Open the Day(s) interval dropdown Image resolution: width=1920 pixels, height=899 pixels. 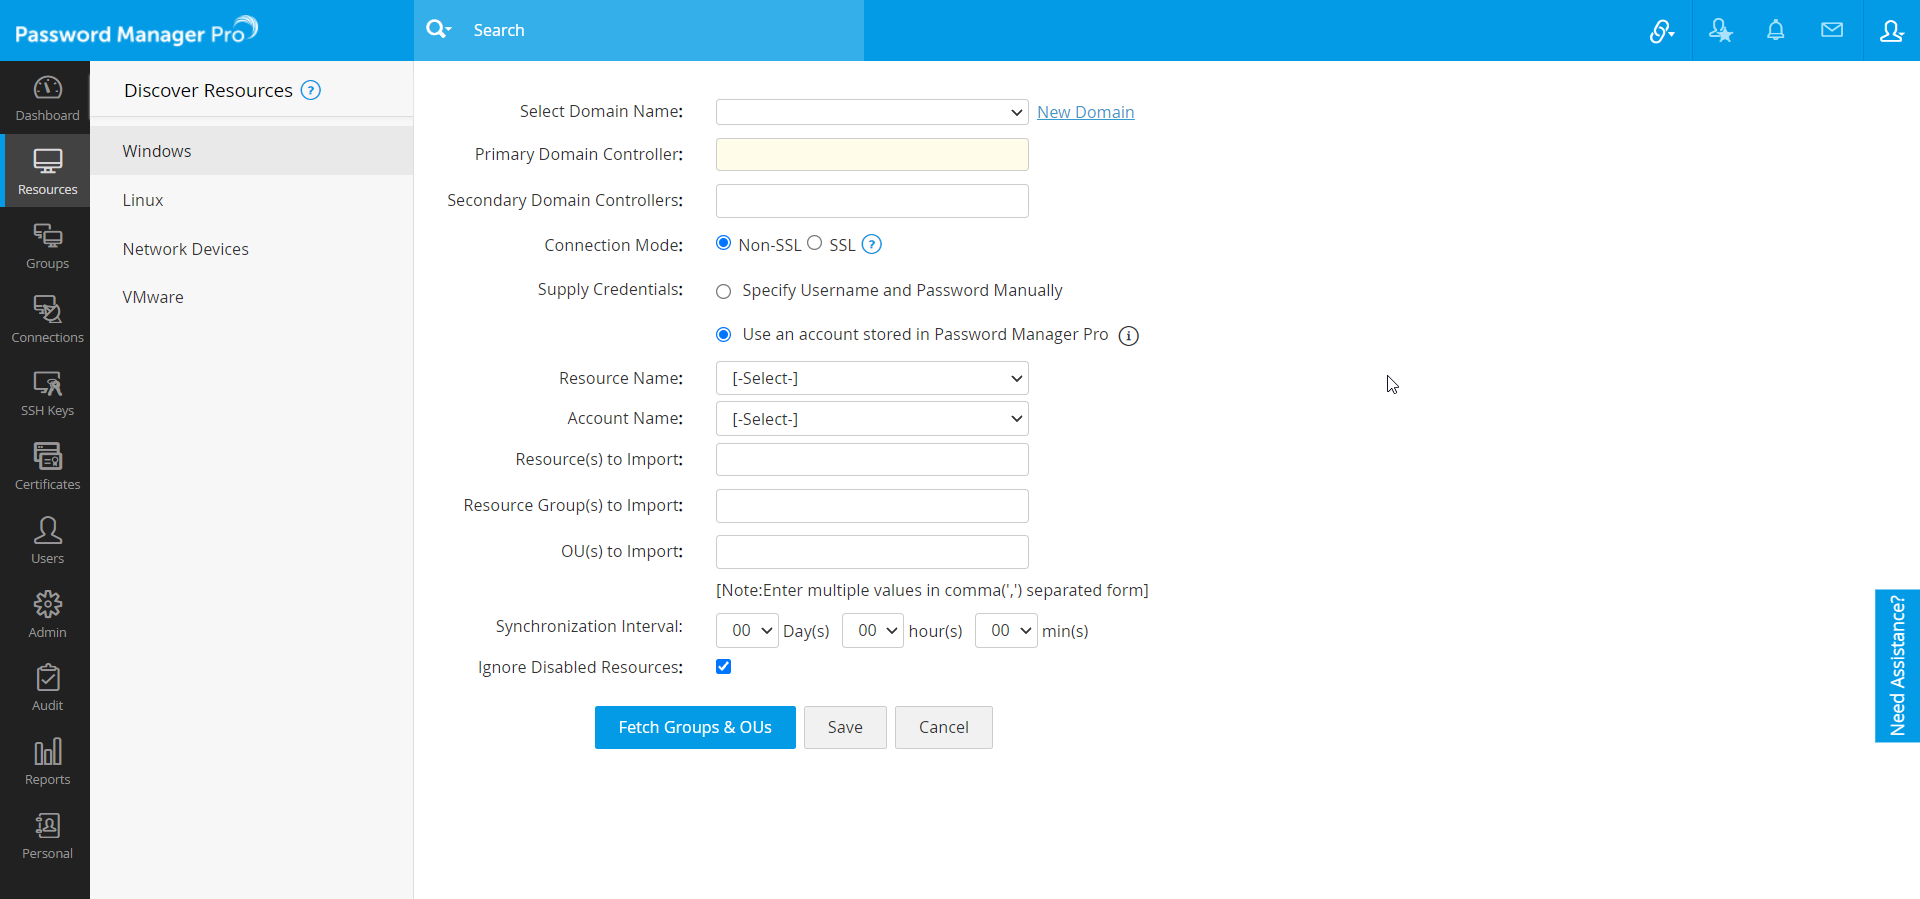[x=747, y=630]
